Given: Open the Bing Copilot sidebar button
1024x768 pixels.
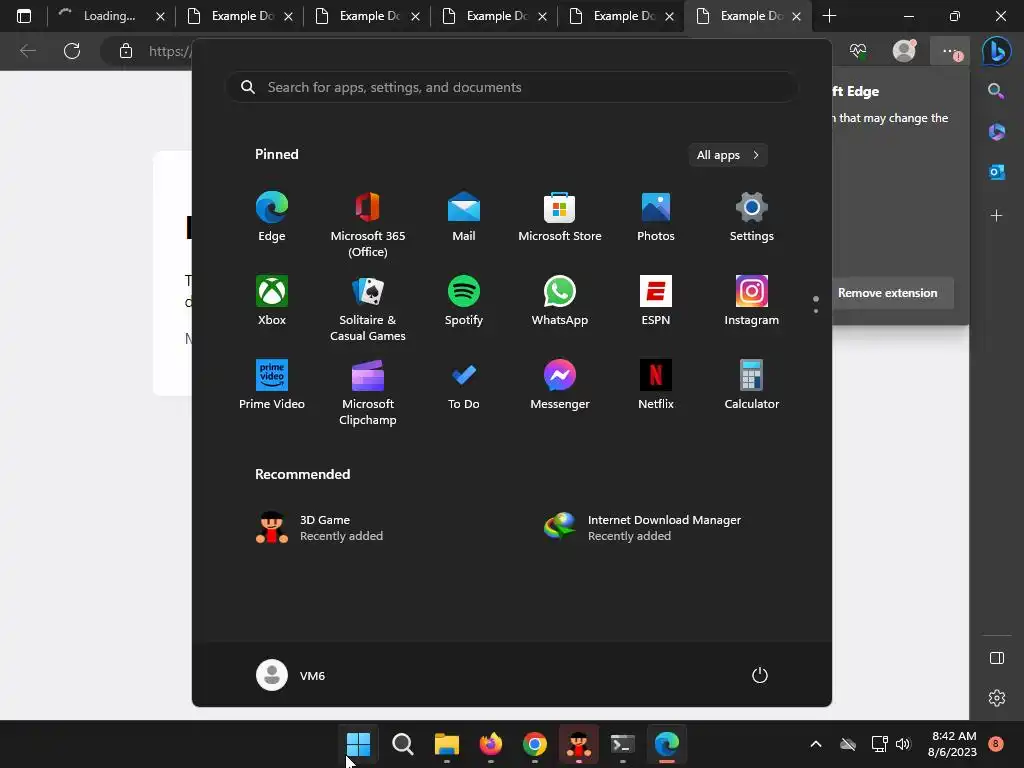Looking at the screenshot, I should pos(997,51).
